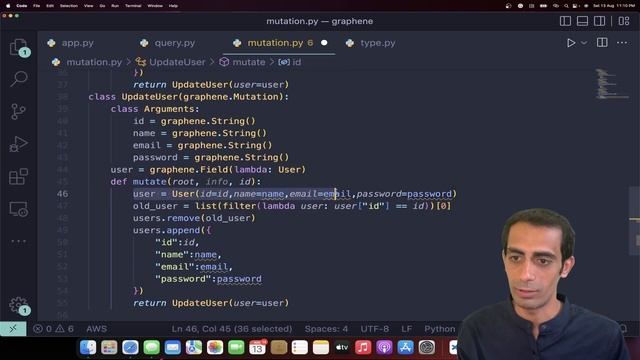Toggle the bottom panel layout button

pos(582,21)
